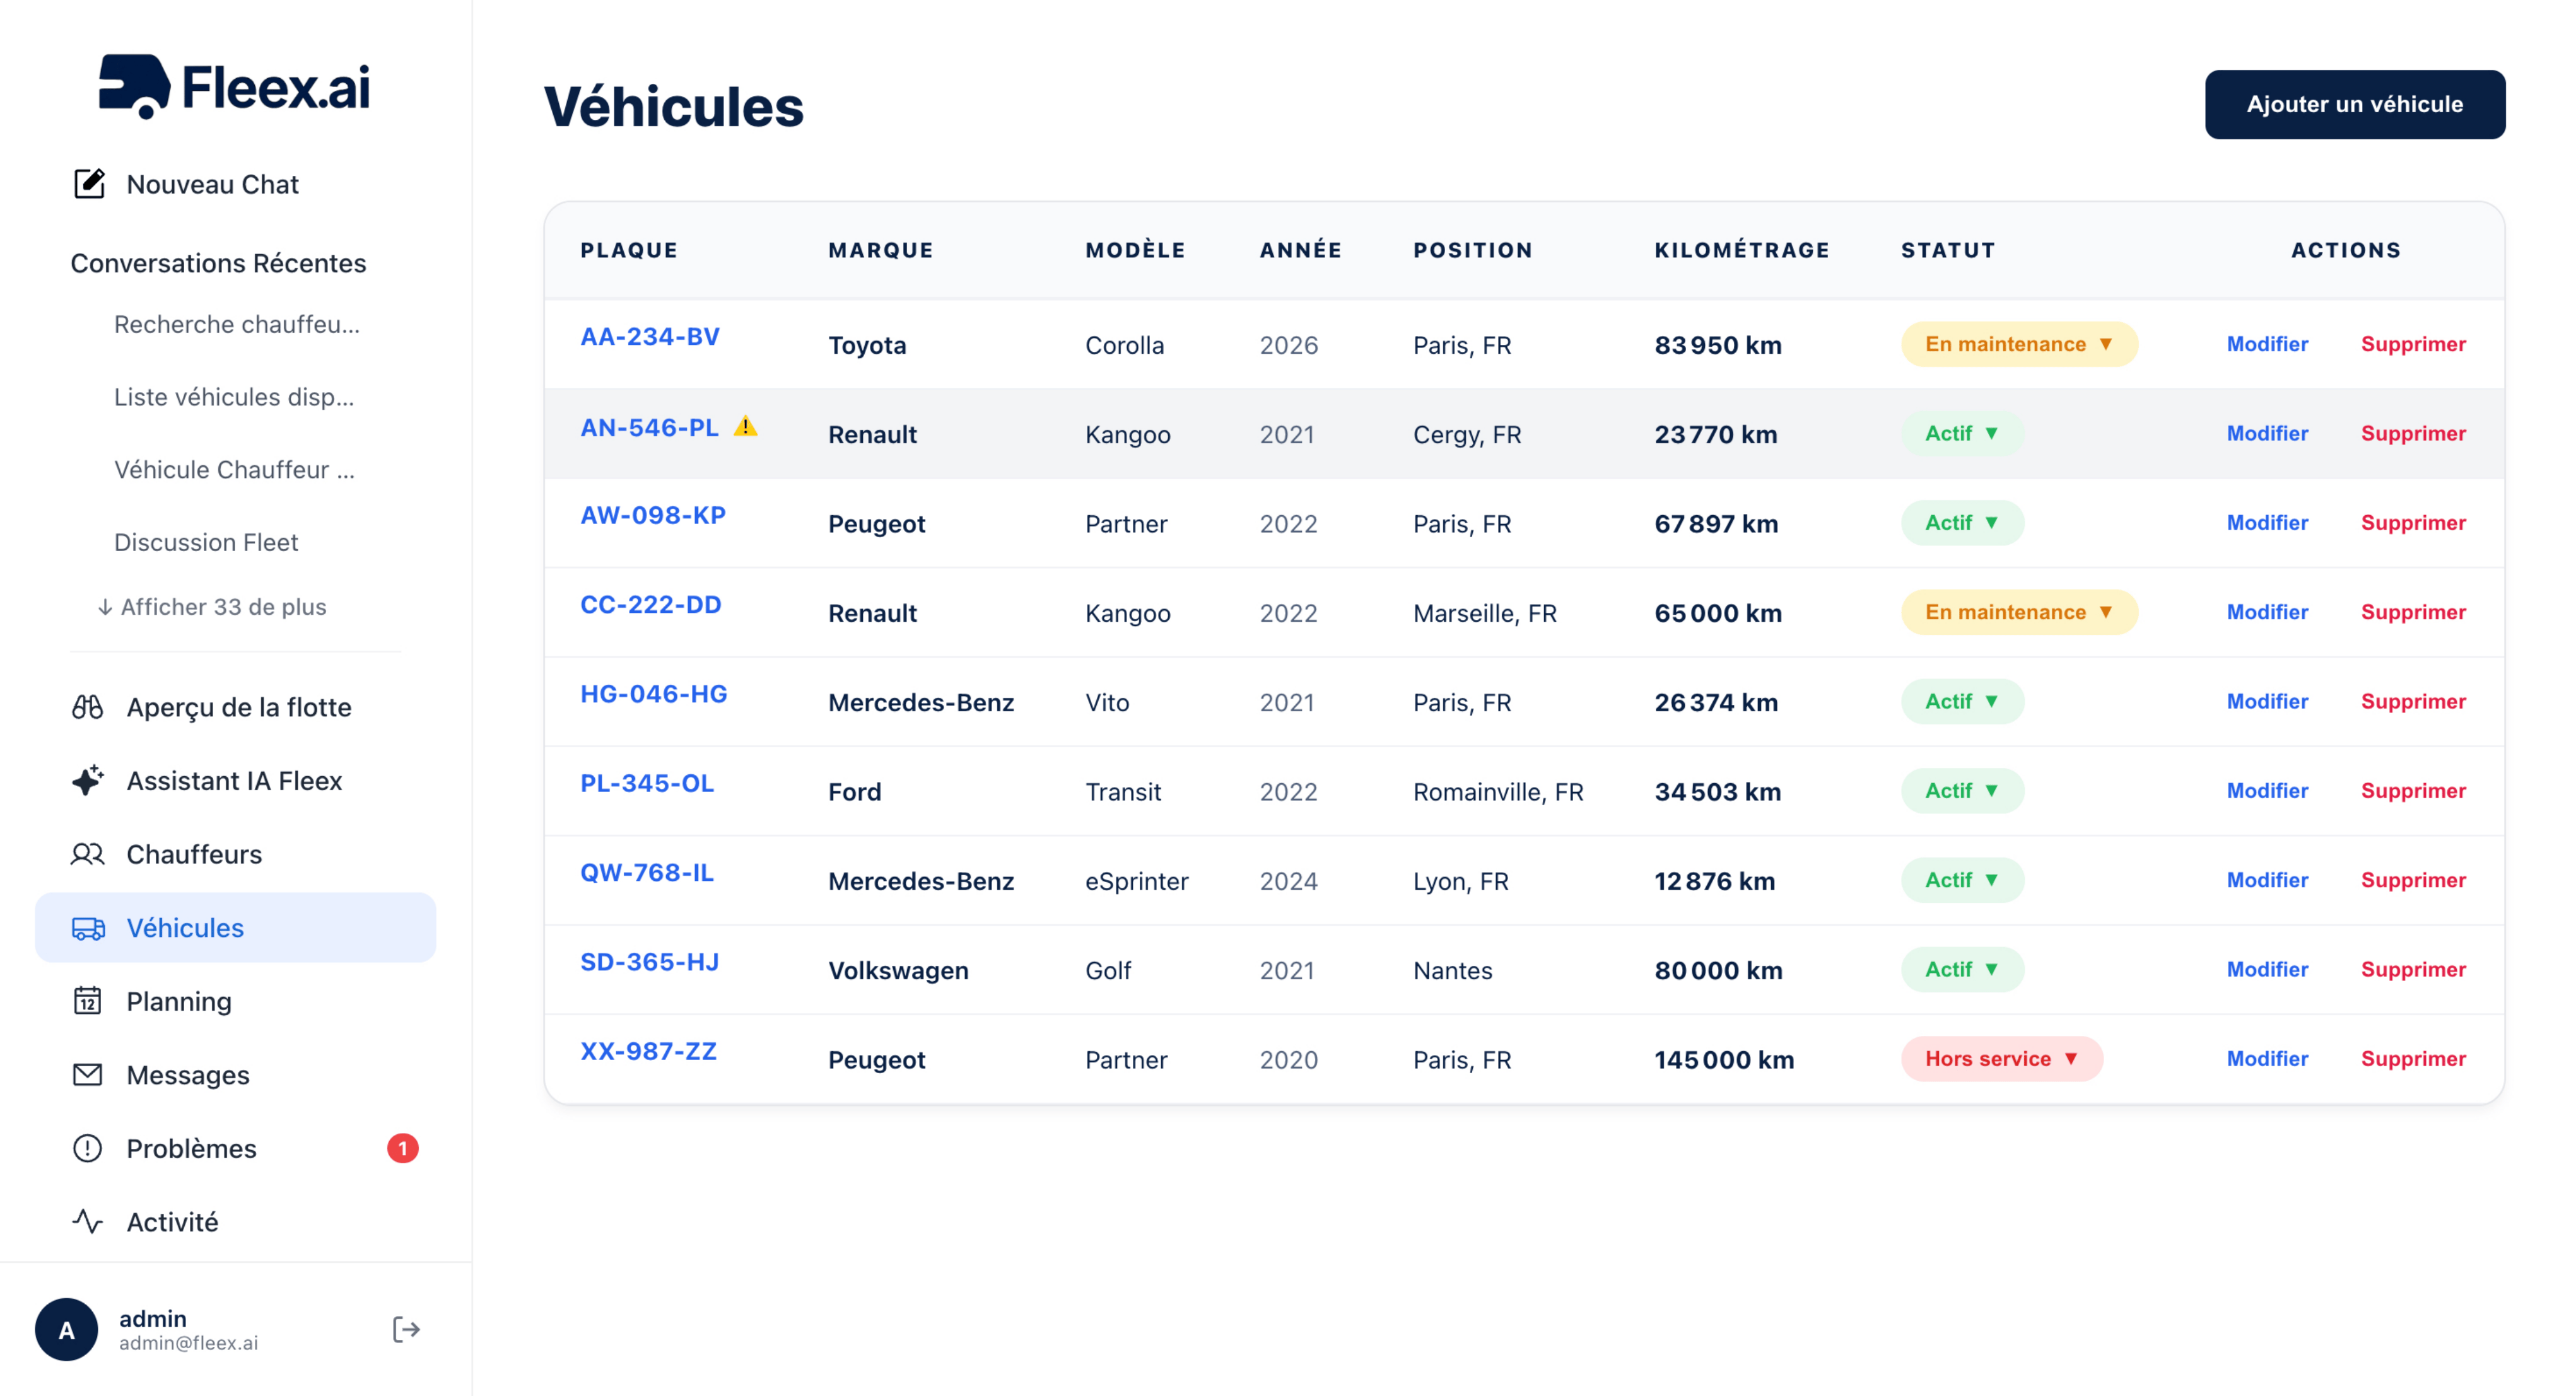The width and height of the screenshot is (2576, 1396).
Task: Click the calendar icon for Planning
Action: click(88, 1001)
